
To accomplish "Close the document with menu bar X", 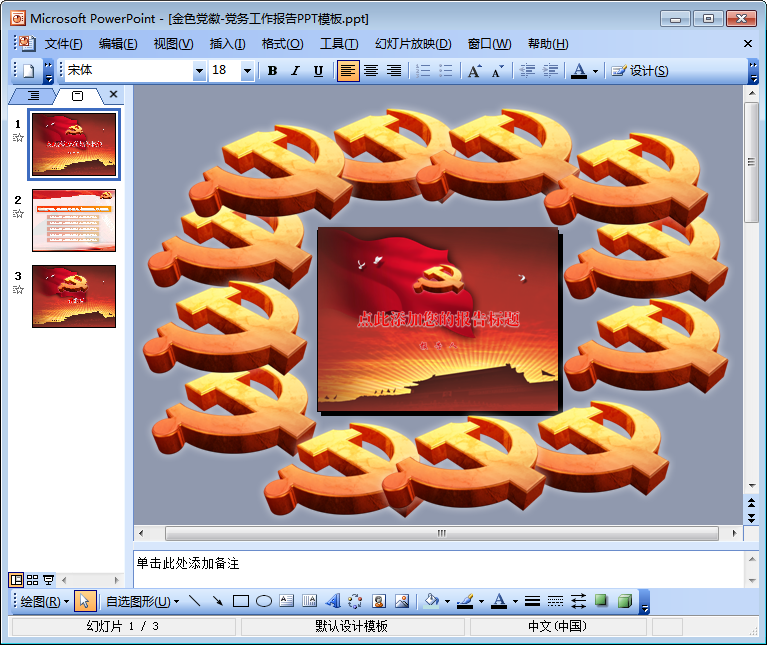I will tap(747, 44).
